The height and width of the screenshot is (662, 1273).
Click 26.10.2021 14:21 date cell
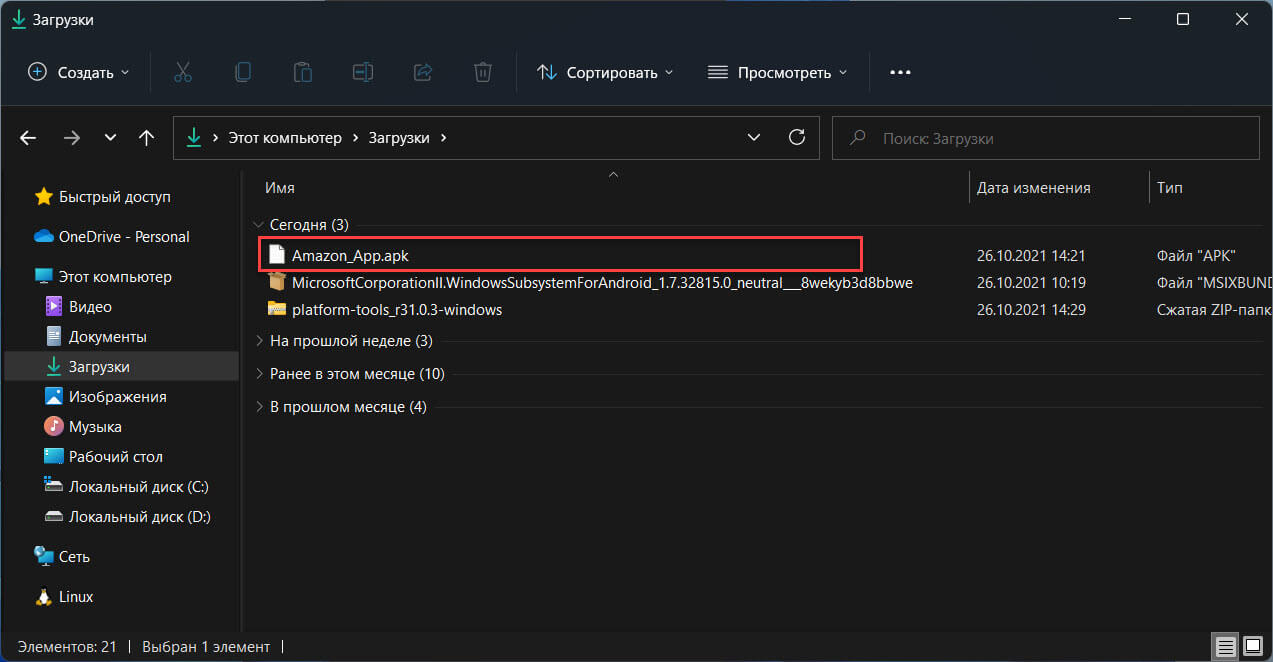tap(1031, 256)
